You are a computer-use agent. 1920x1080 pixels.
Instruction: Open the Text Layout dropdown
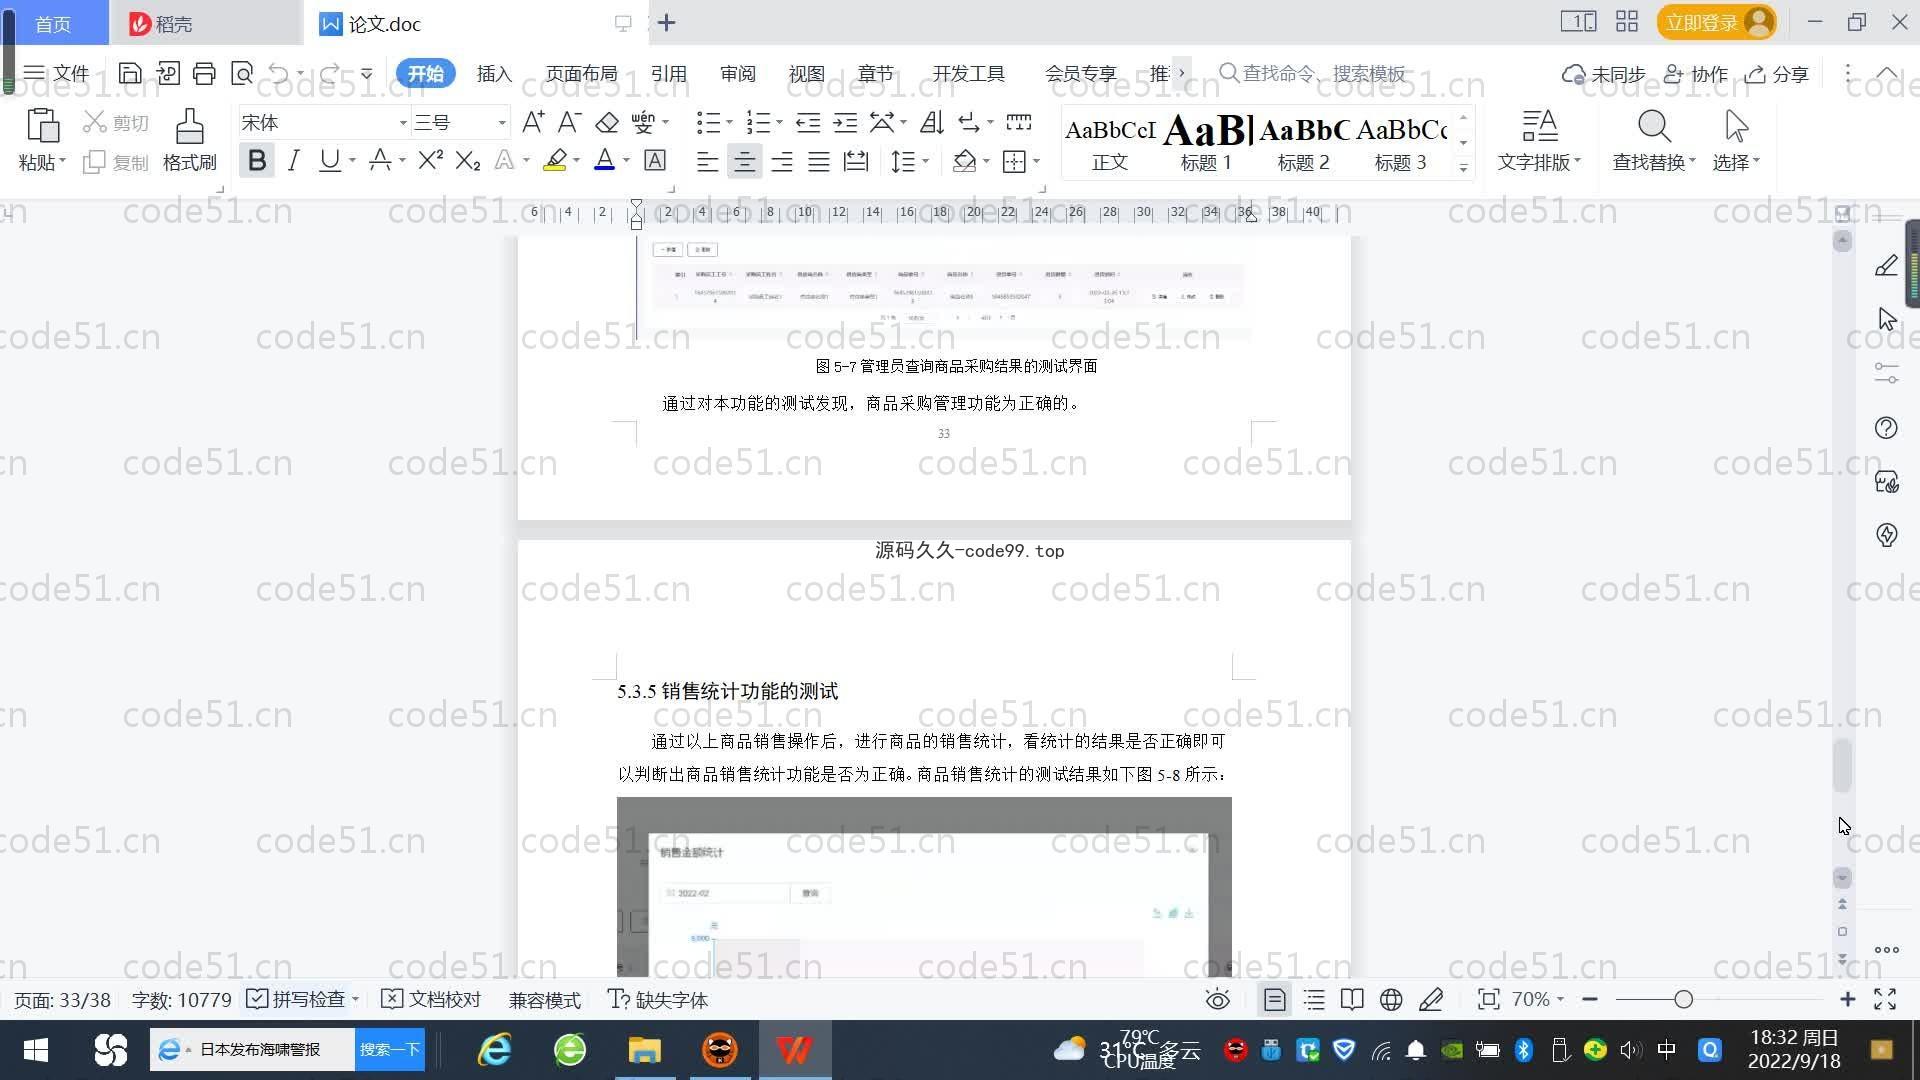coord(1539,162)
